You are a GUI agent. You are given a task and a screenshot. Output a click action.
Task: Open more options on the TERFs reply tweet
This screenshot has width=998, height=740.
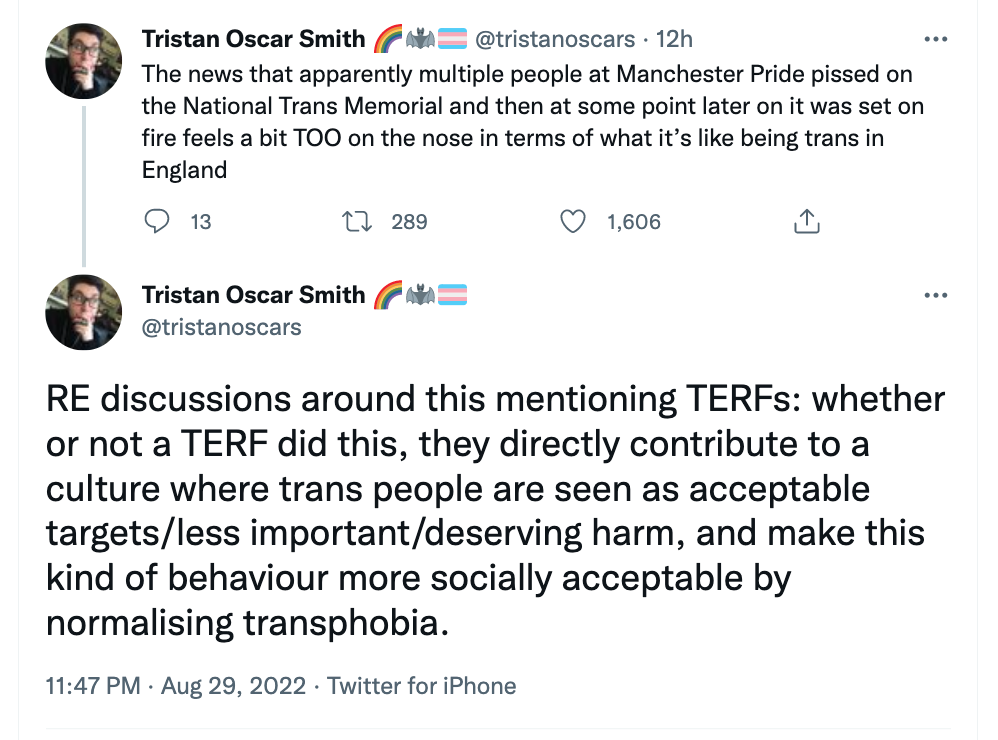click(x=936, y=295)
